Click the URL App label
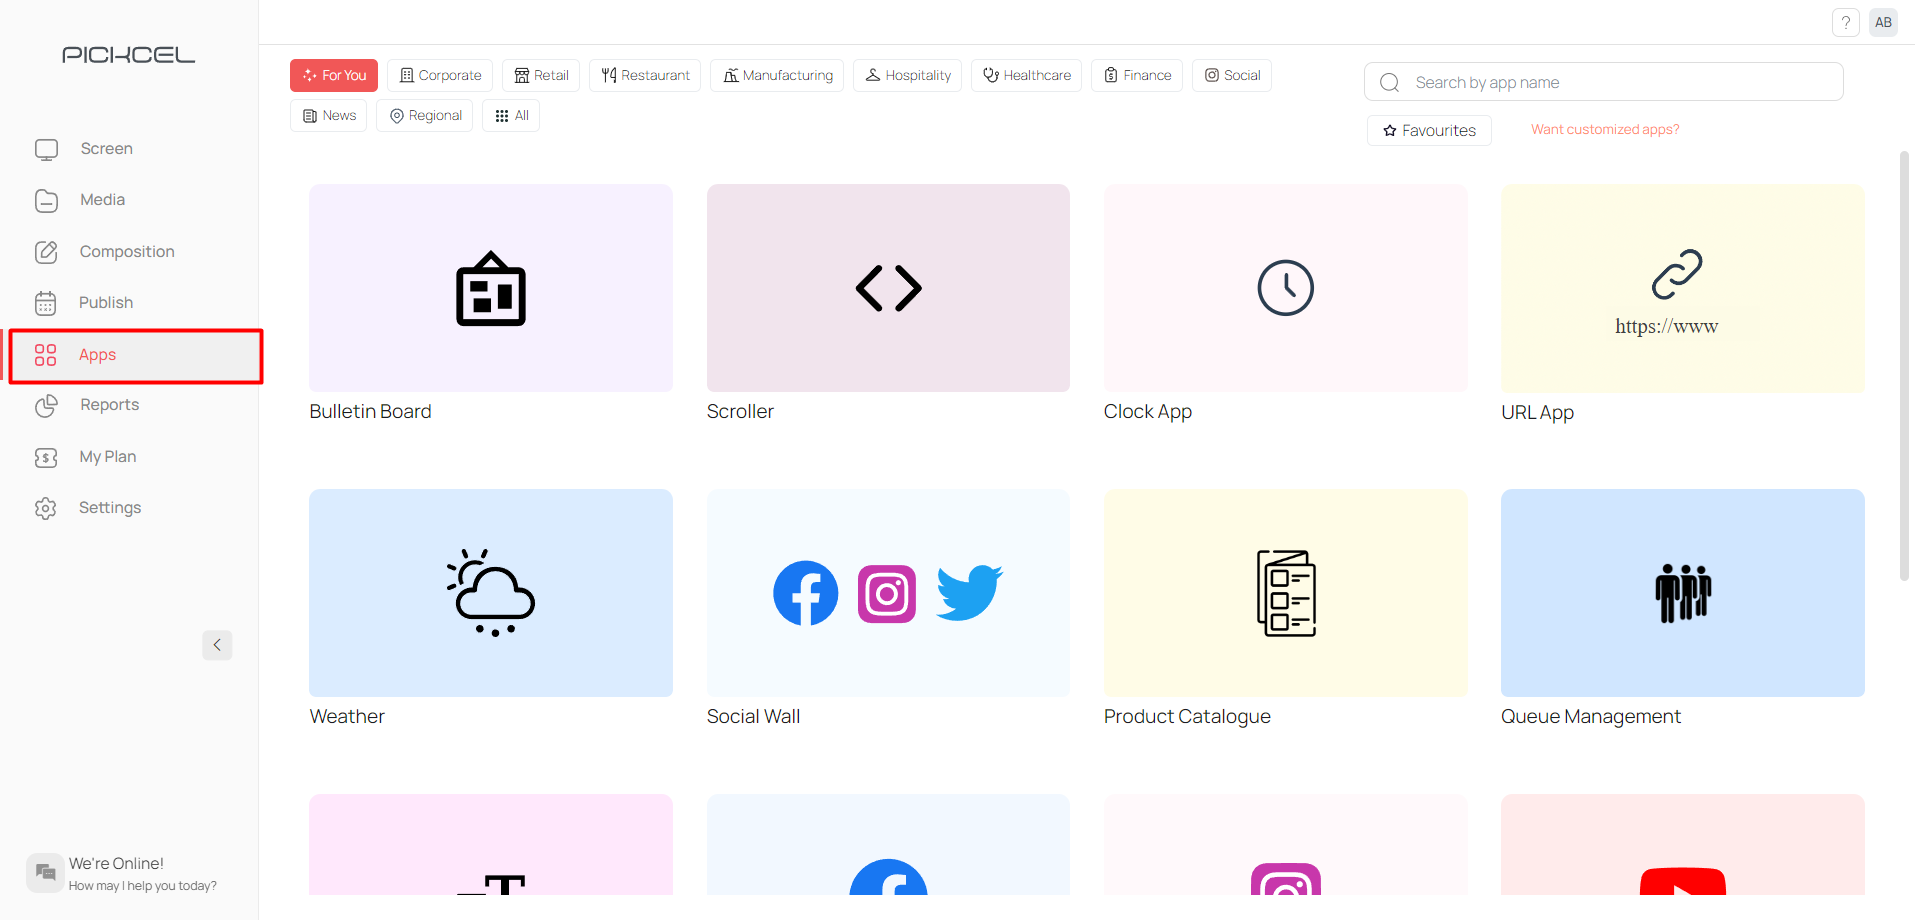Viewport: 1915px width, 920px height. (x=1537, y=412)
